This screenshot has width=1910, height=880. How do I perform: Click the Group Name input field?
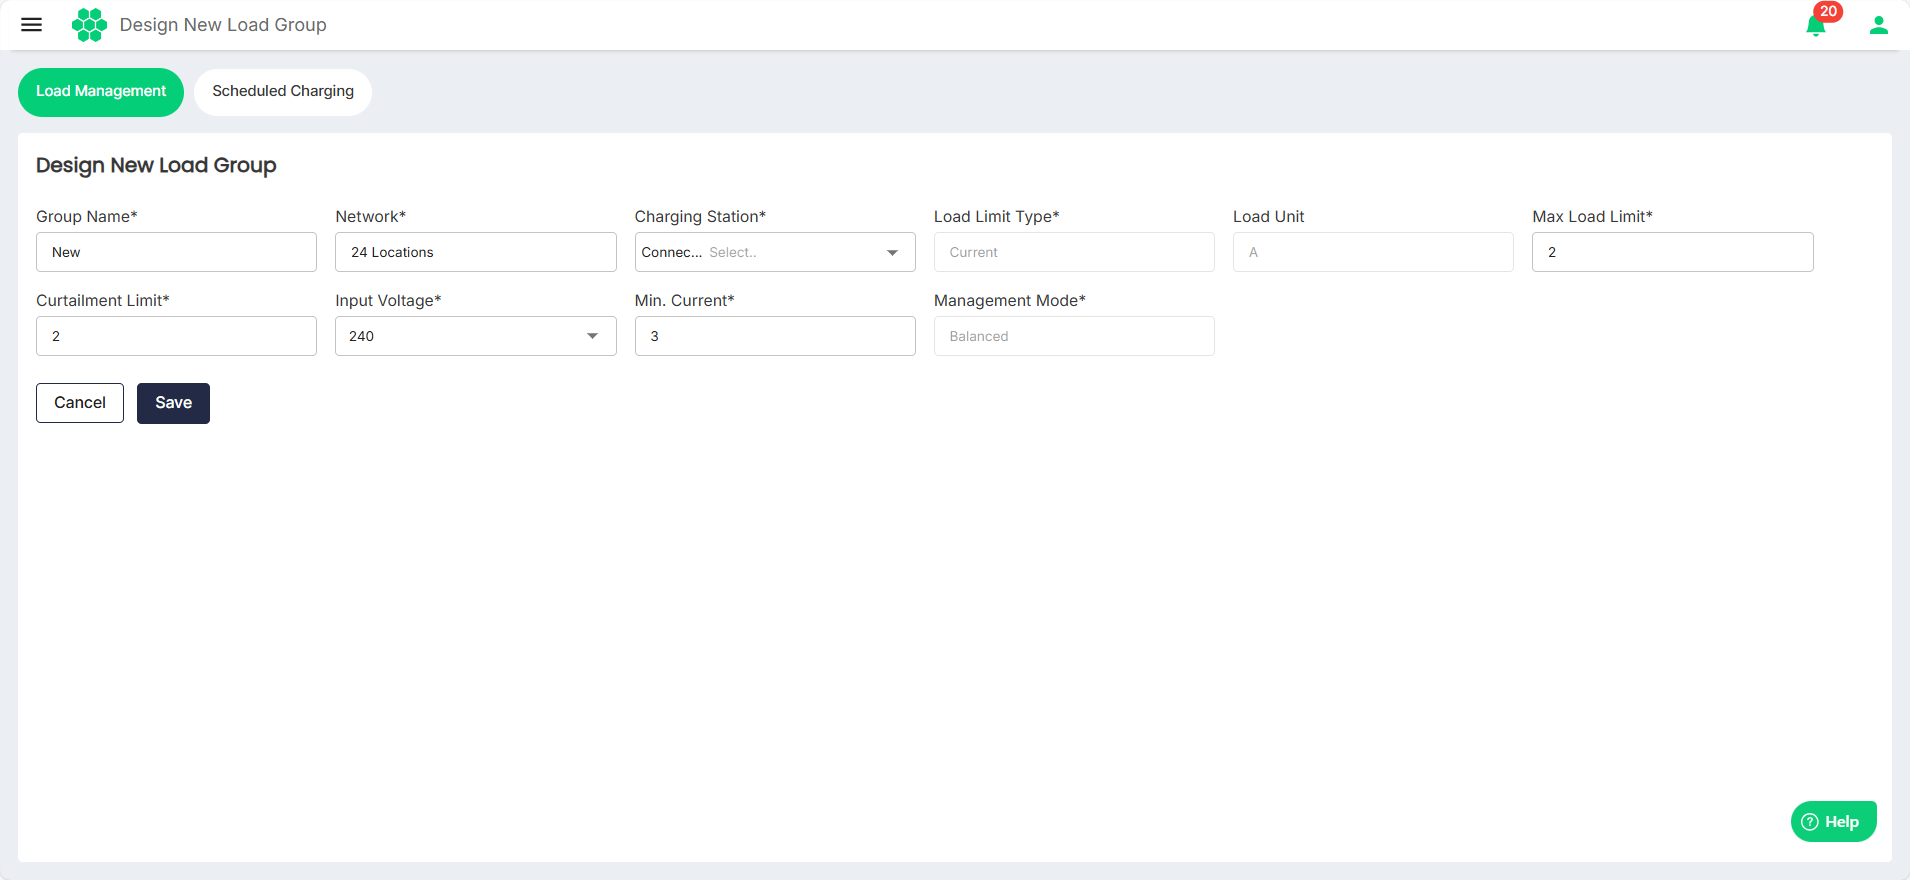click(x=176, y=253)
